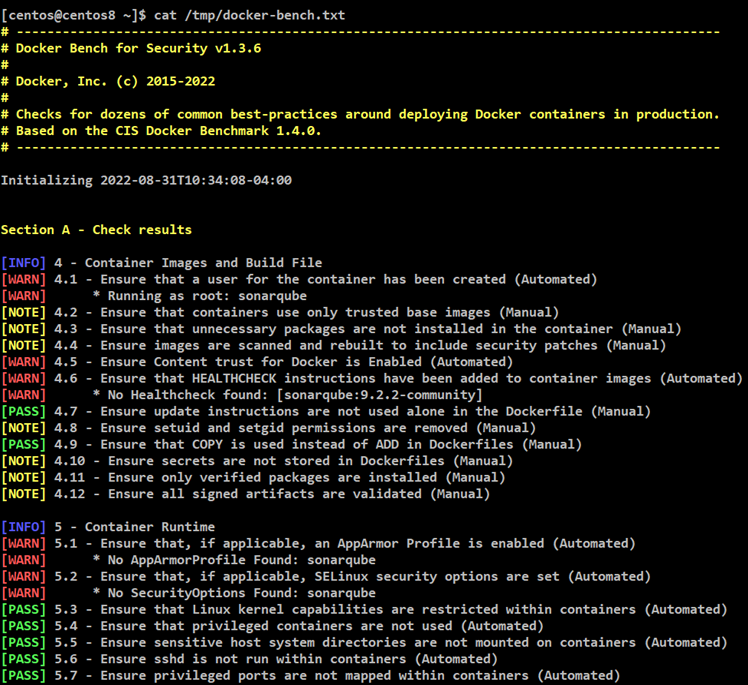
Task: Click the 'Docker, Inc. (c) 2015-2022' line
Action: (x=115, y=82)
